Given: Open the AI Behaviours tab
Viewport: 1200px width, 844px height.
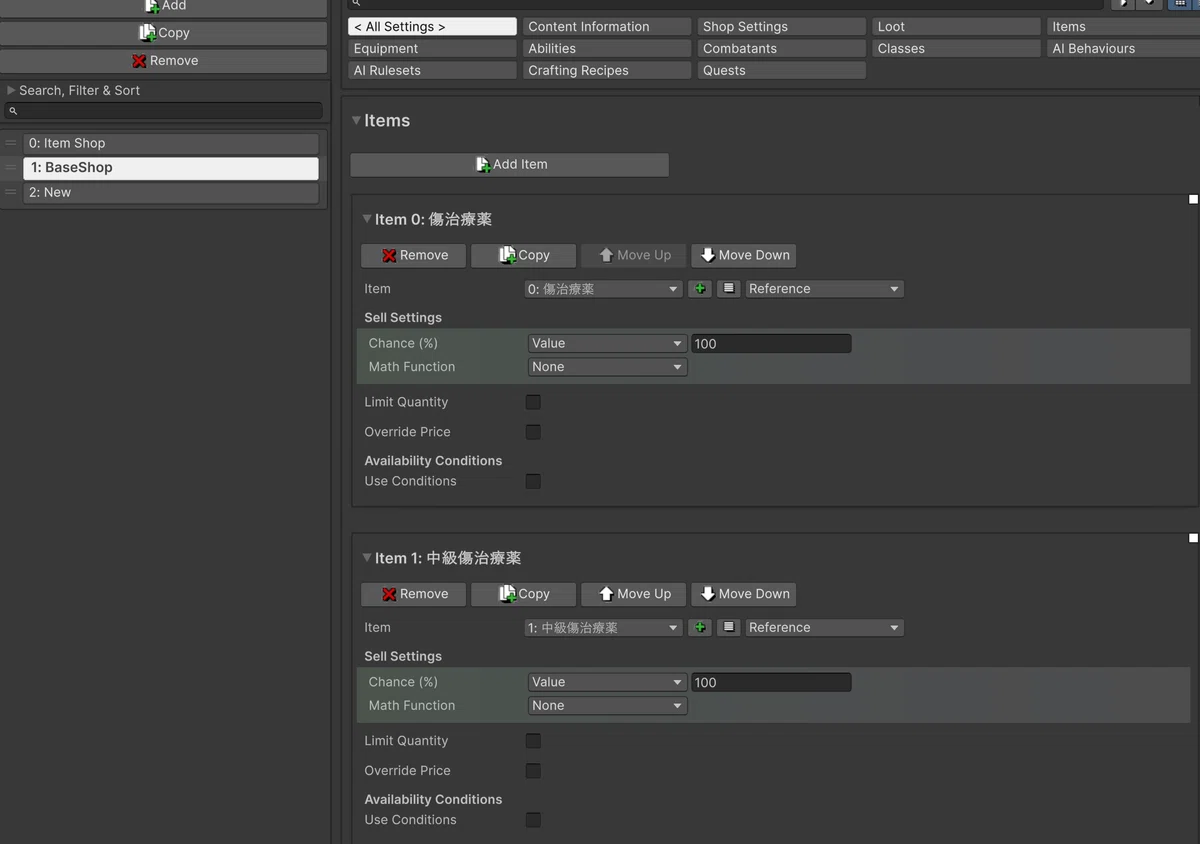Looking at the screenshot, I should tap(1123, 49).
